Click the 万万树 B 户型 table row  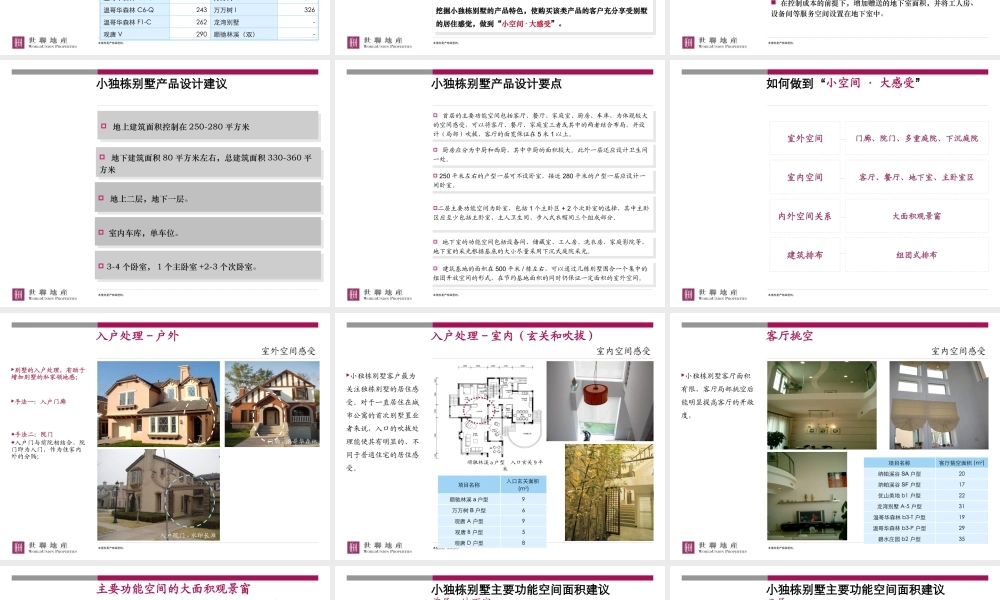[492, 510]
